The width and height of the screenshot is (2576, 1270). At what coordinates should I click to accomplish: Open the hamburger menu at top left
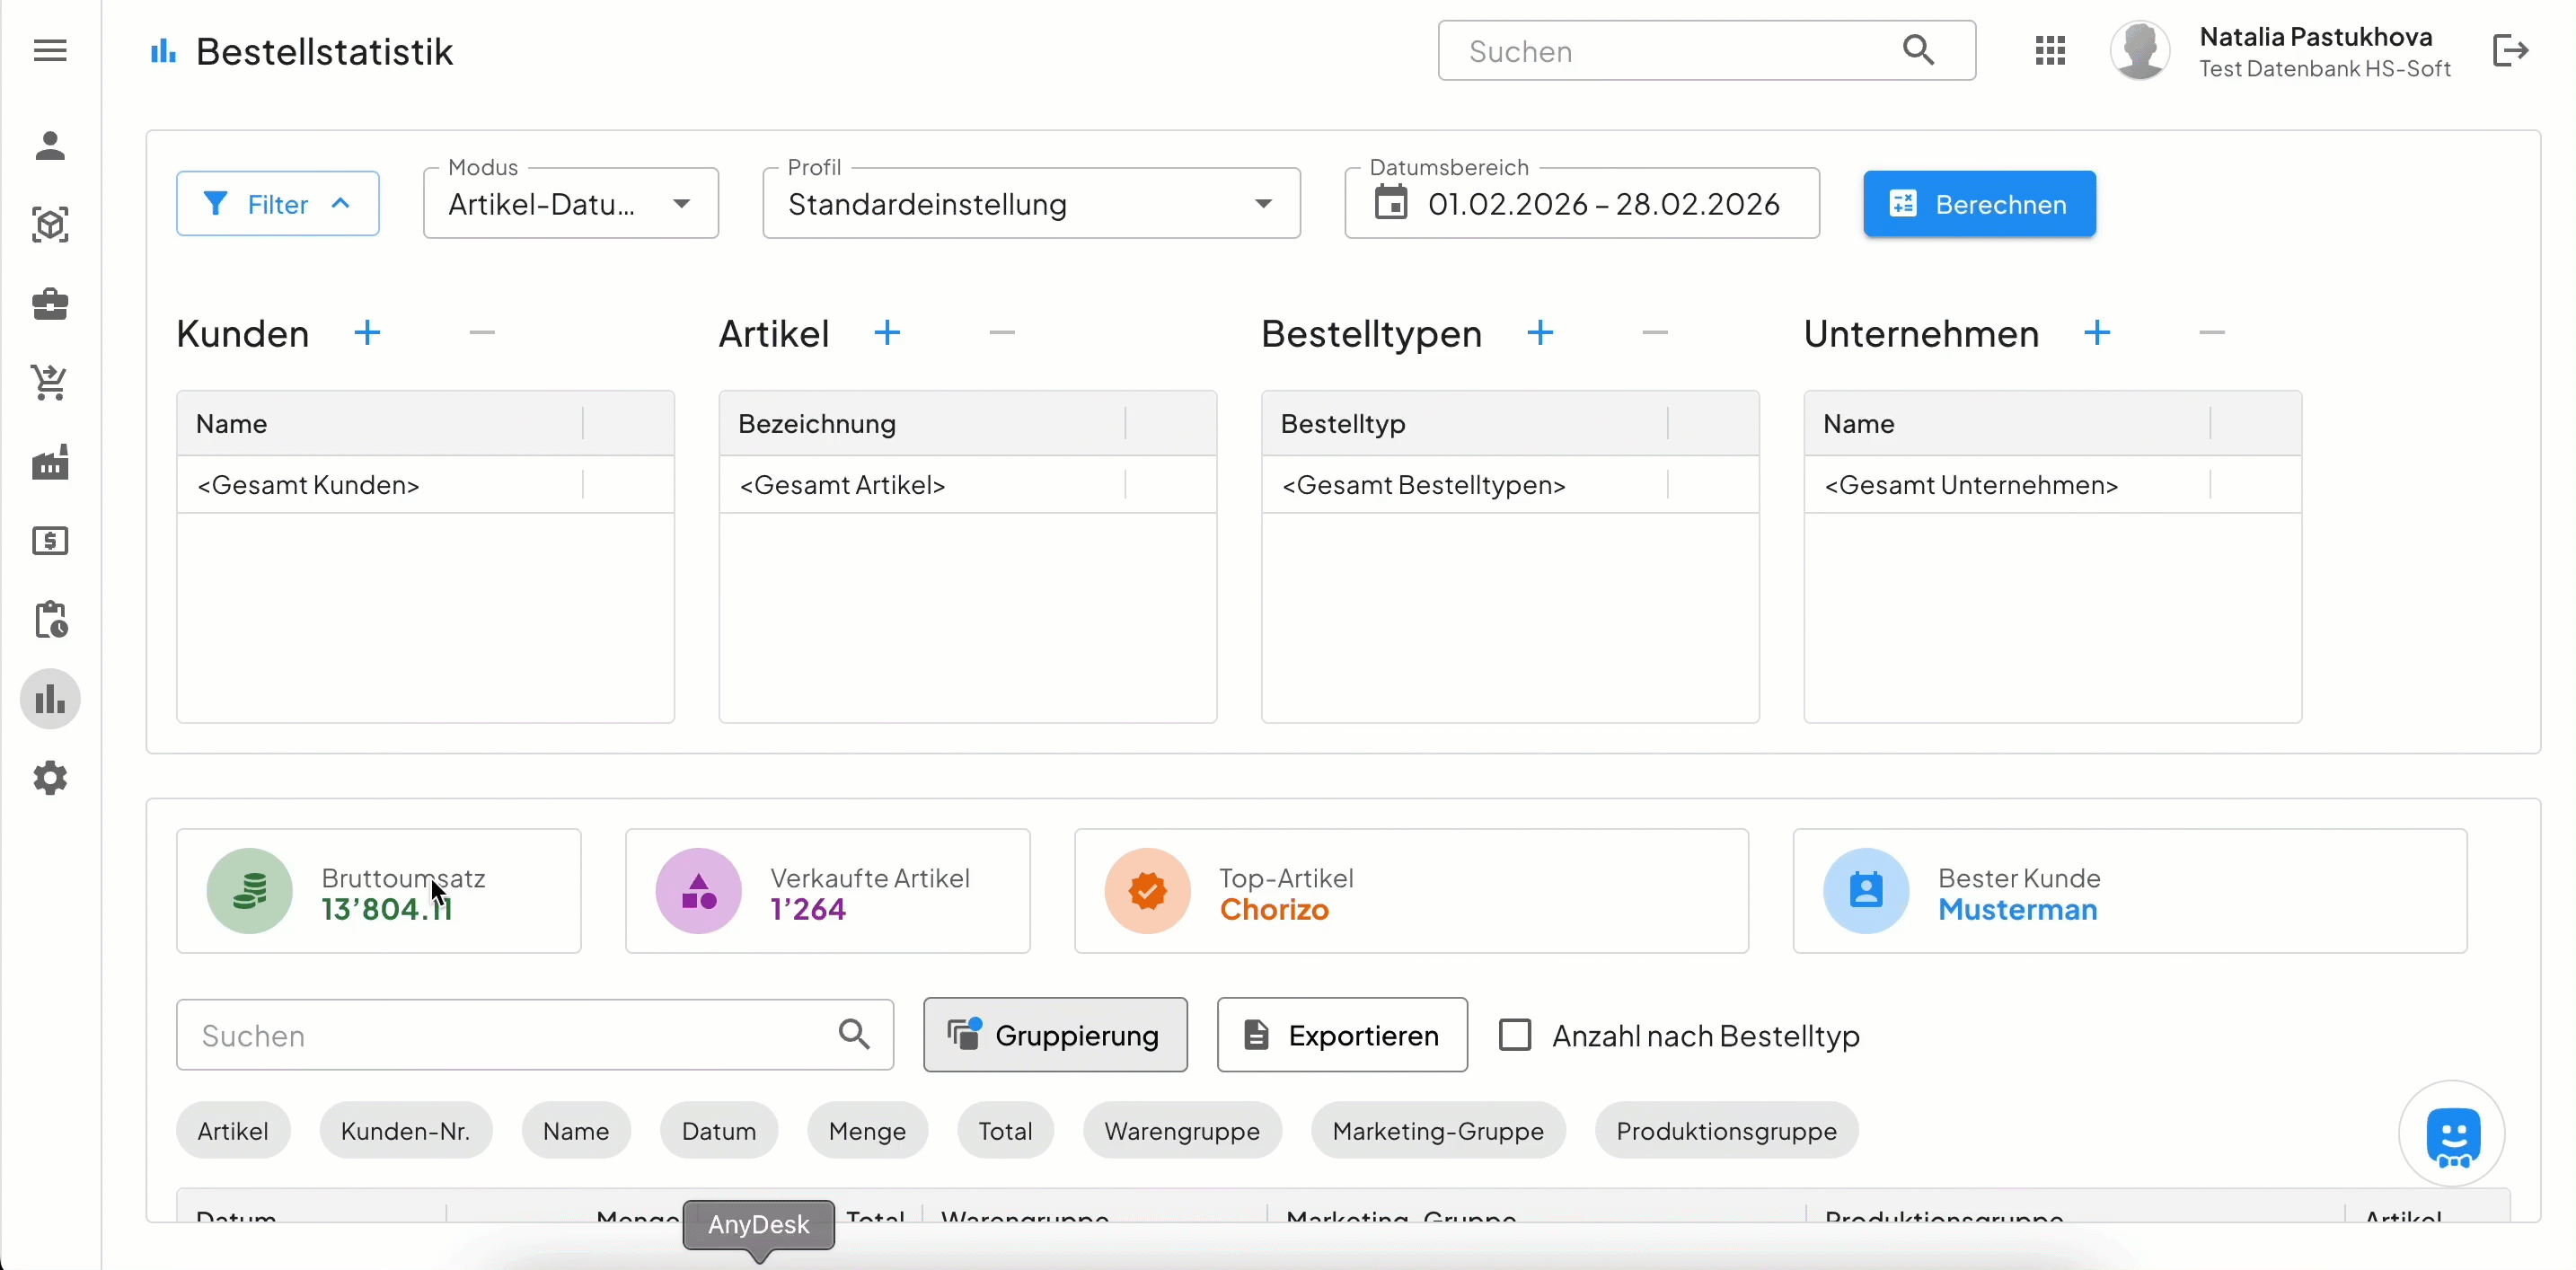pos(50,50)
